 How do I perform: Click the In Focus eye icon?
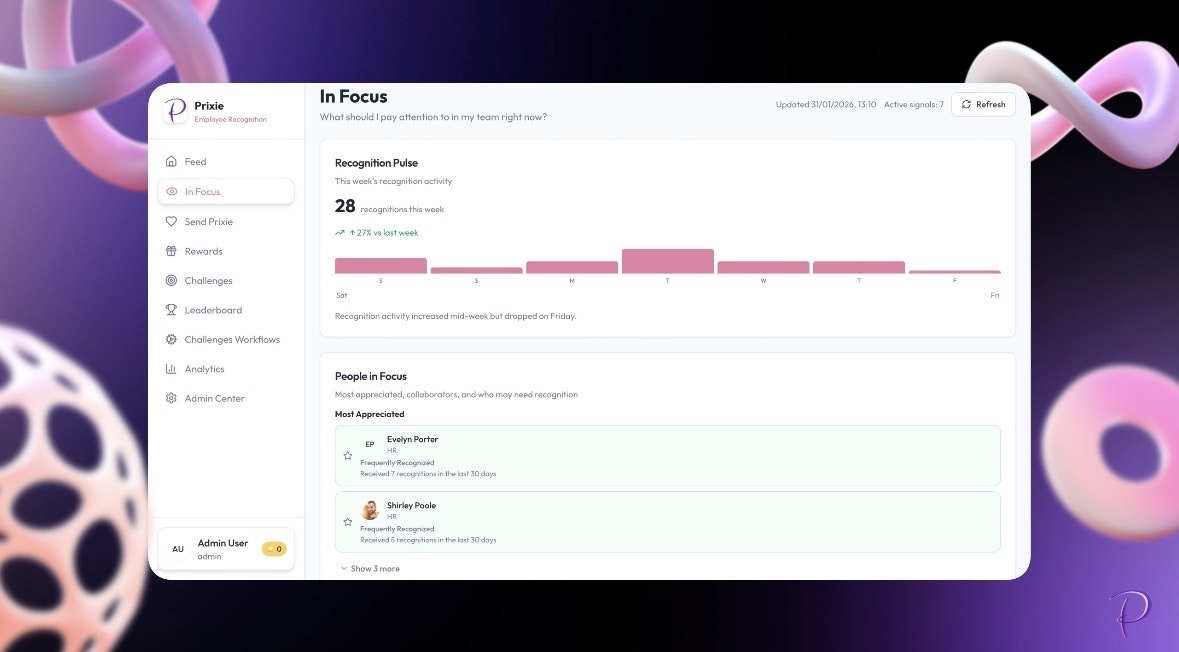pos(173,191)
